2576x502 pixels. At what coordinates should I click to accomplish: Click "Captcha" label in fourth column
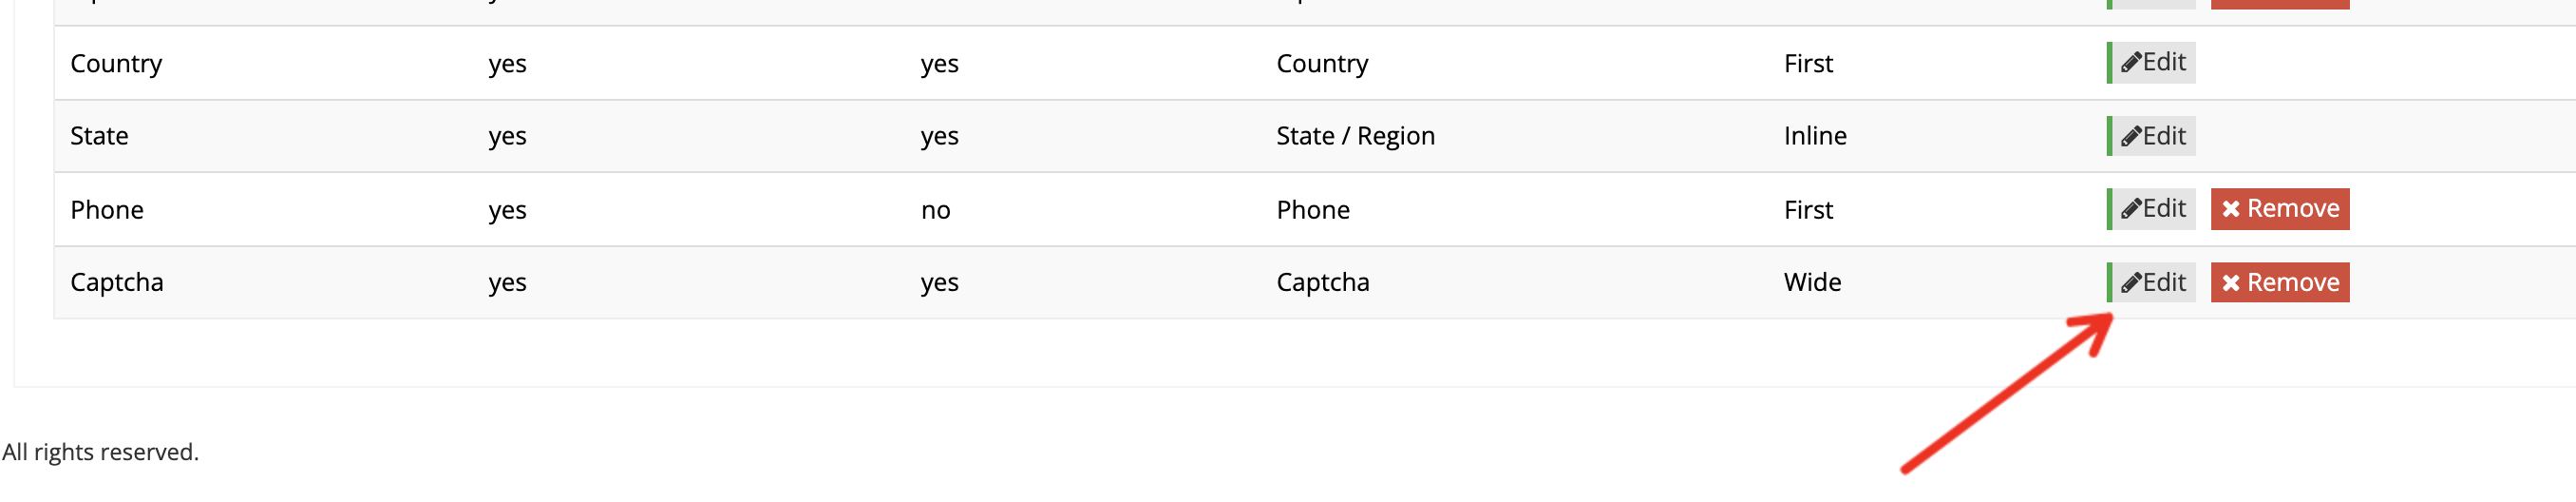pyautogui.click(x=1322, y=283)
